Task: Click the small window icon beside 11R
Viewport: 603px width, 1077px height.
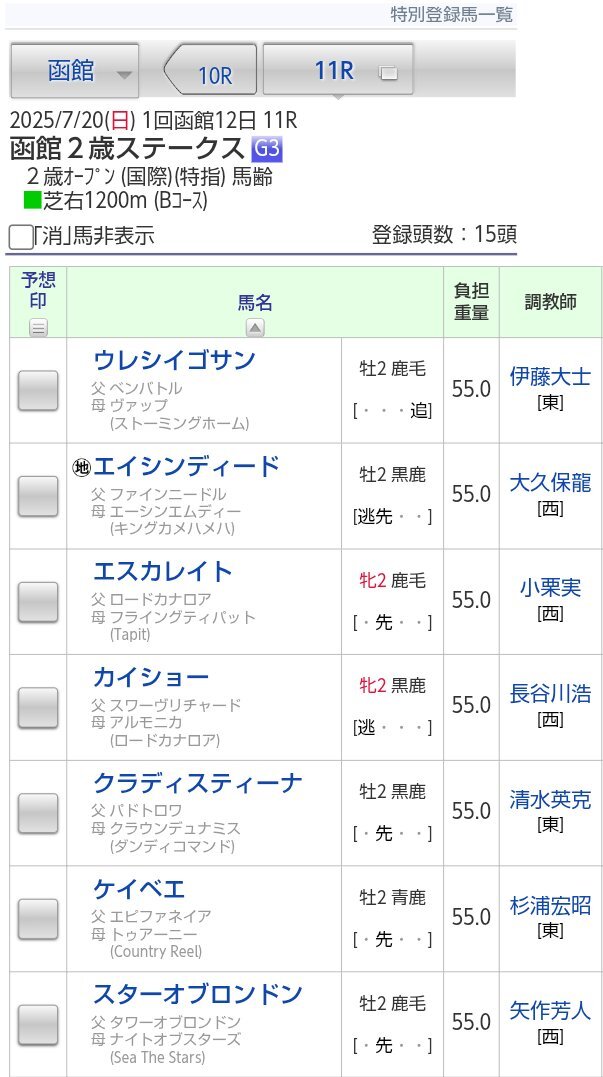Action: (x=389, y=73)
